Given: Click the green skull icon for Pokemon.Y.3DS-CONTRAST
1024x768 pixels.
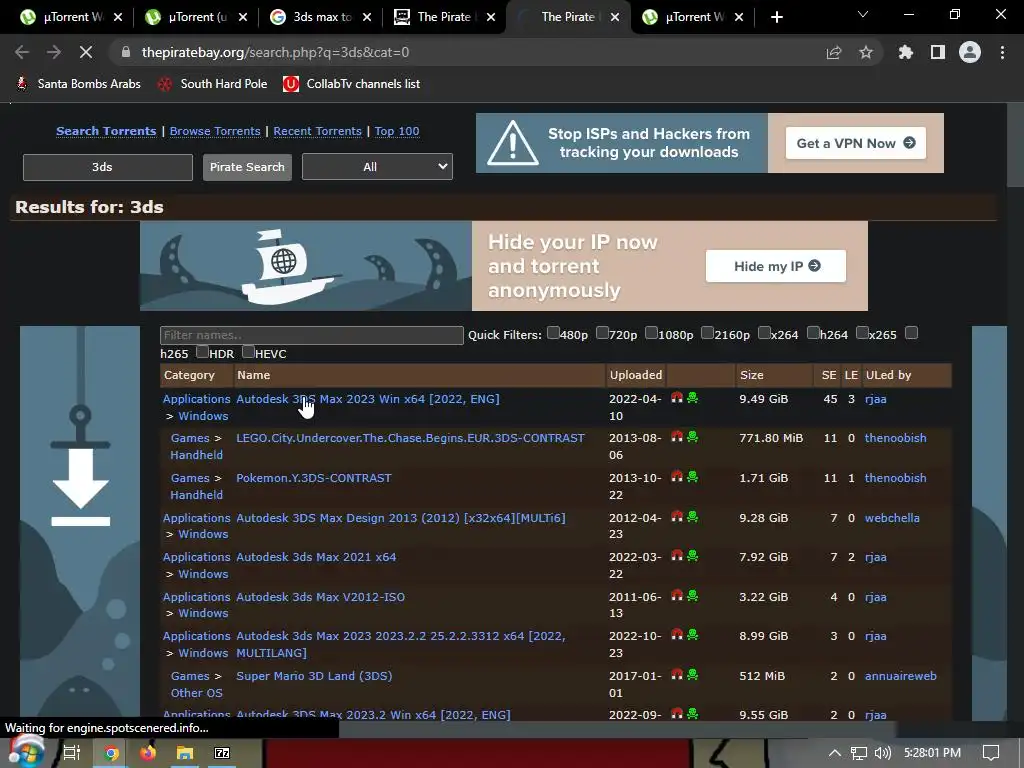Looking at the screenshot, I should point(692,477).
